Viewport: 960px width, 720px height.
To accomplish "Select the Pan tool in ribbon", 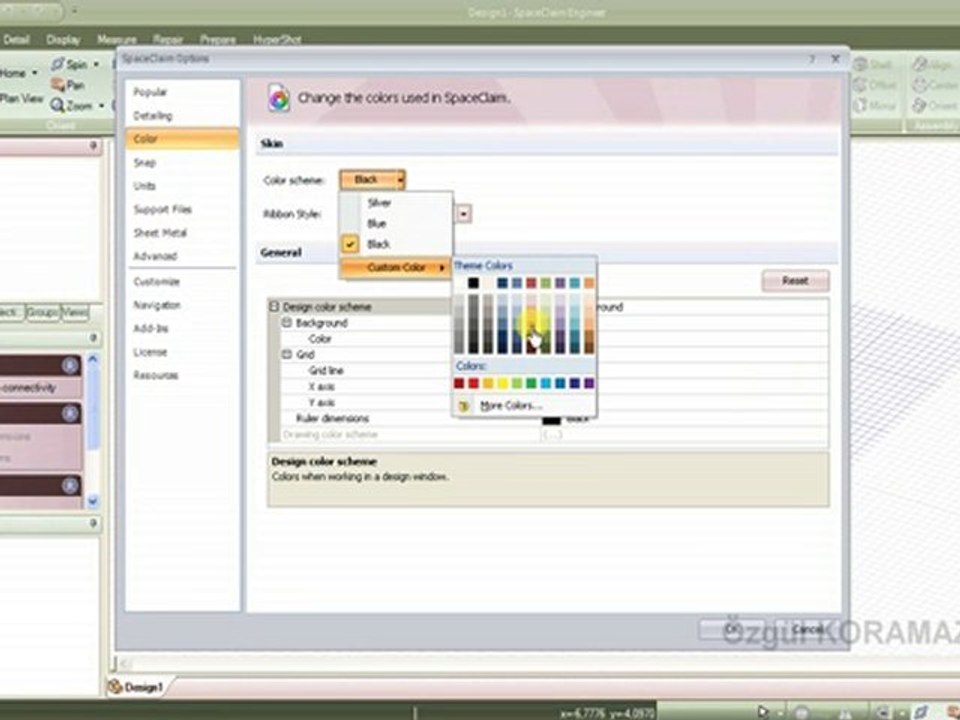I will (67, 85).
